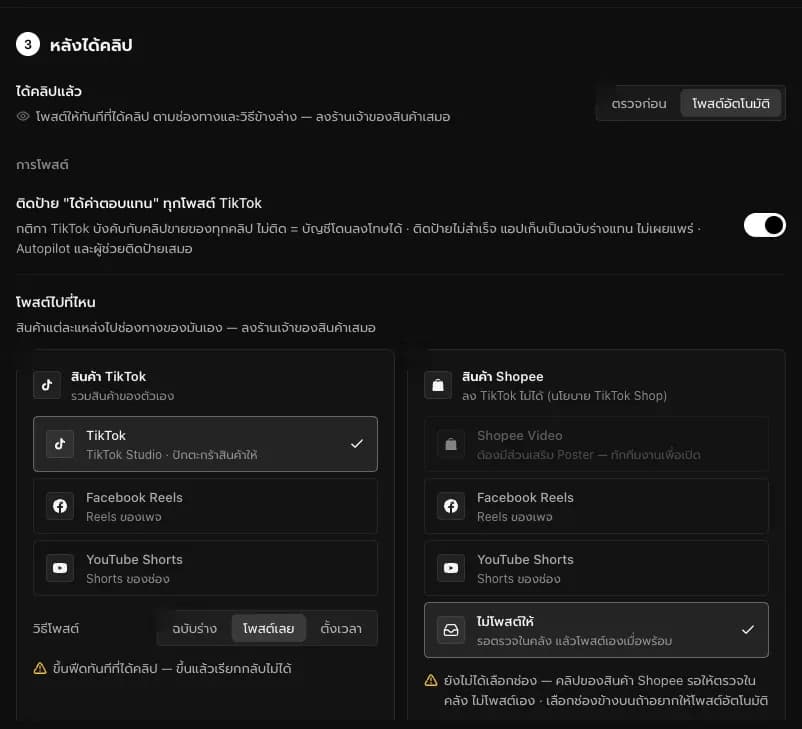This screenshot has height=729, width=802.
Task: Choose ตั้งเวลา to schedule the post
Action: [x=341, y=628]
